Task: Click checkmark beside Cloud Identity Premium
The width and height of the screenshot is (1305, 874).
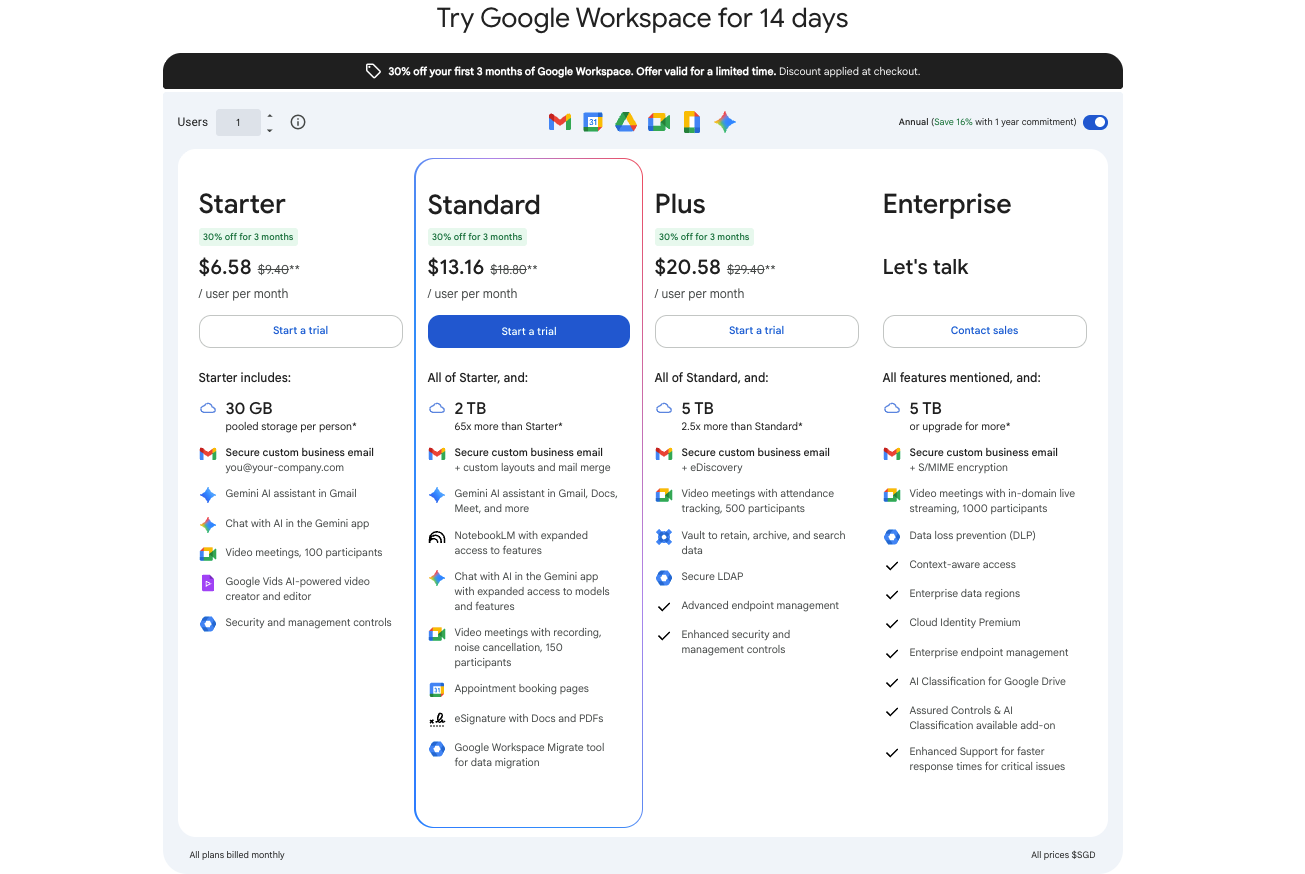Action: pos(892,623)
